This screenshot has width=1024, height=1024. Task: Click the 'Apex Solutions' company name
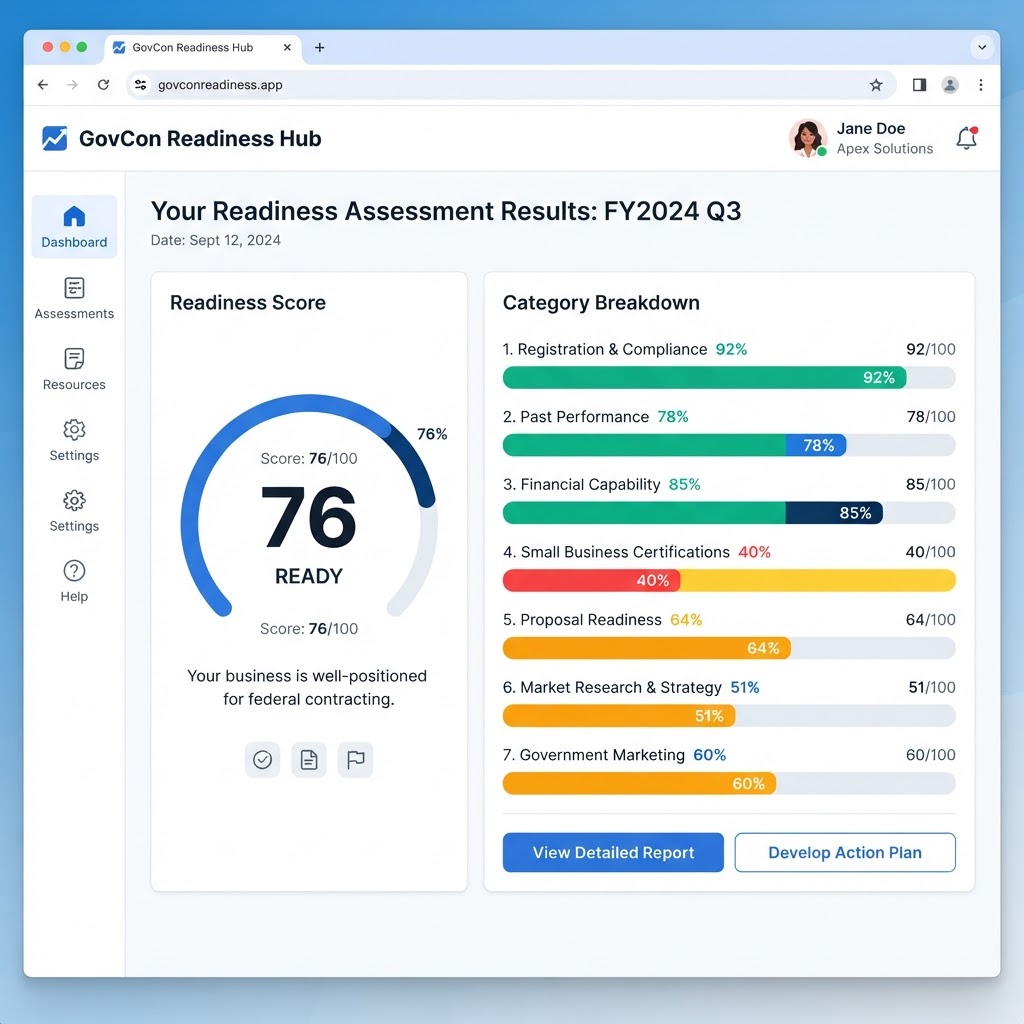(x=885, y=149)
